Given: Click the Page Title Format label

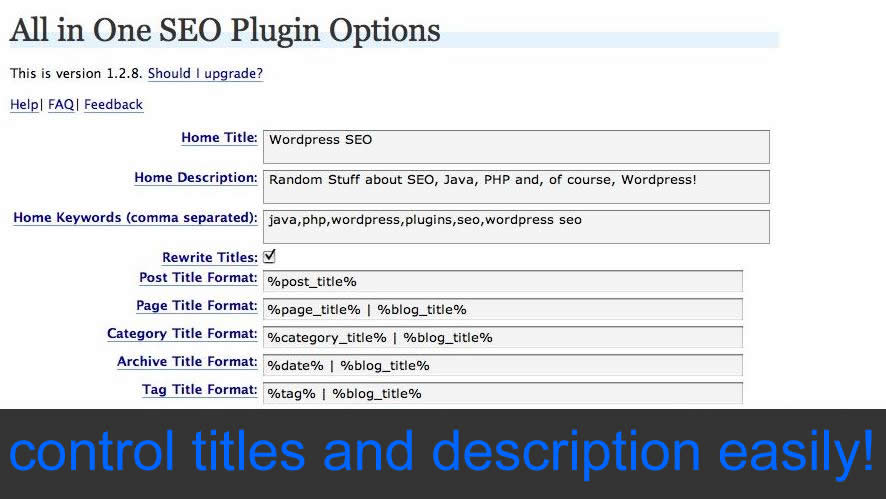Looking at the screenshot, I should pos(197,306).
